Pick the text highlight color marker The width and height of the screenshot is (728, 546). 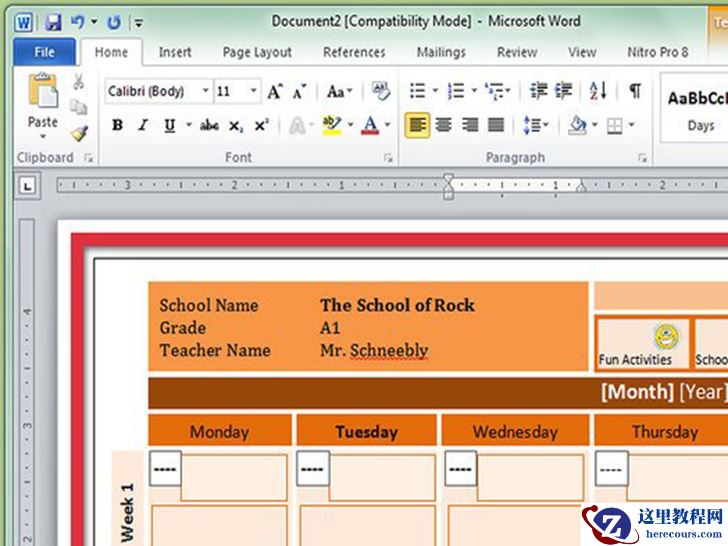coord(332,125)
